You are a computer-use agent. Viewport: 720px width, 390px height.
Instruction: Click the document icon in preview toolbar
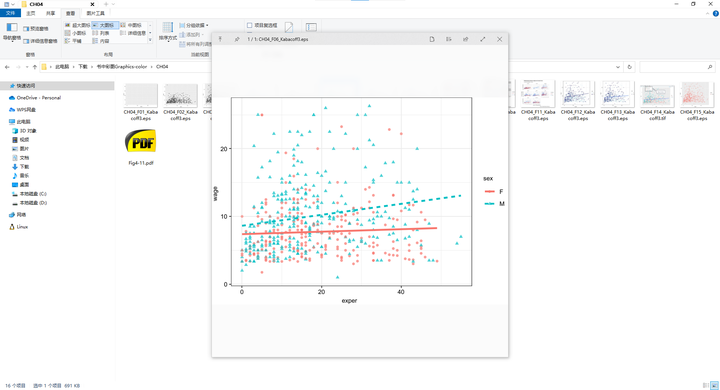click(432, 39)
